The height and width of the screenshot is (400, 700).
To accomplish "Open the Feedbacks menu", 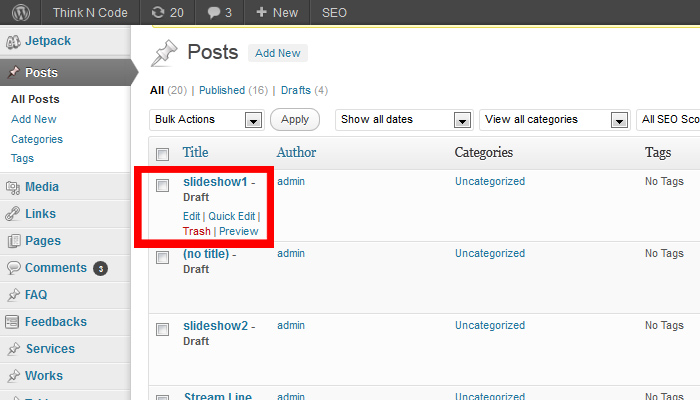I will (56, 321).
